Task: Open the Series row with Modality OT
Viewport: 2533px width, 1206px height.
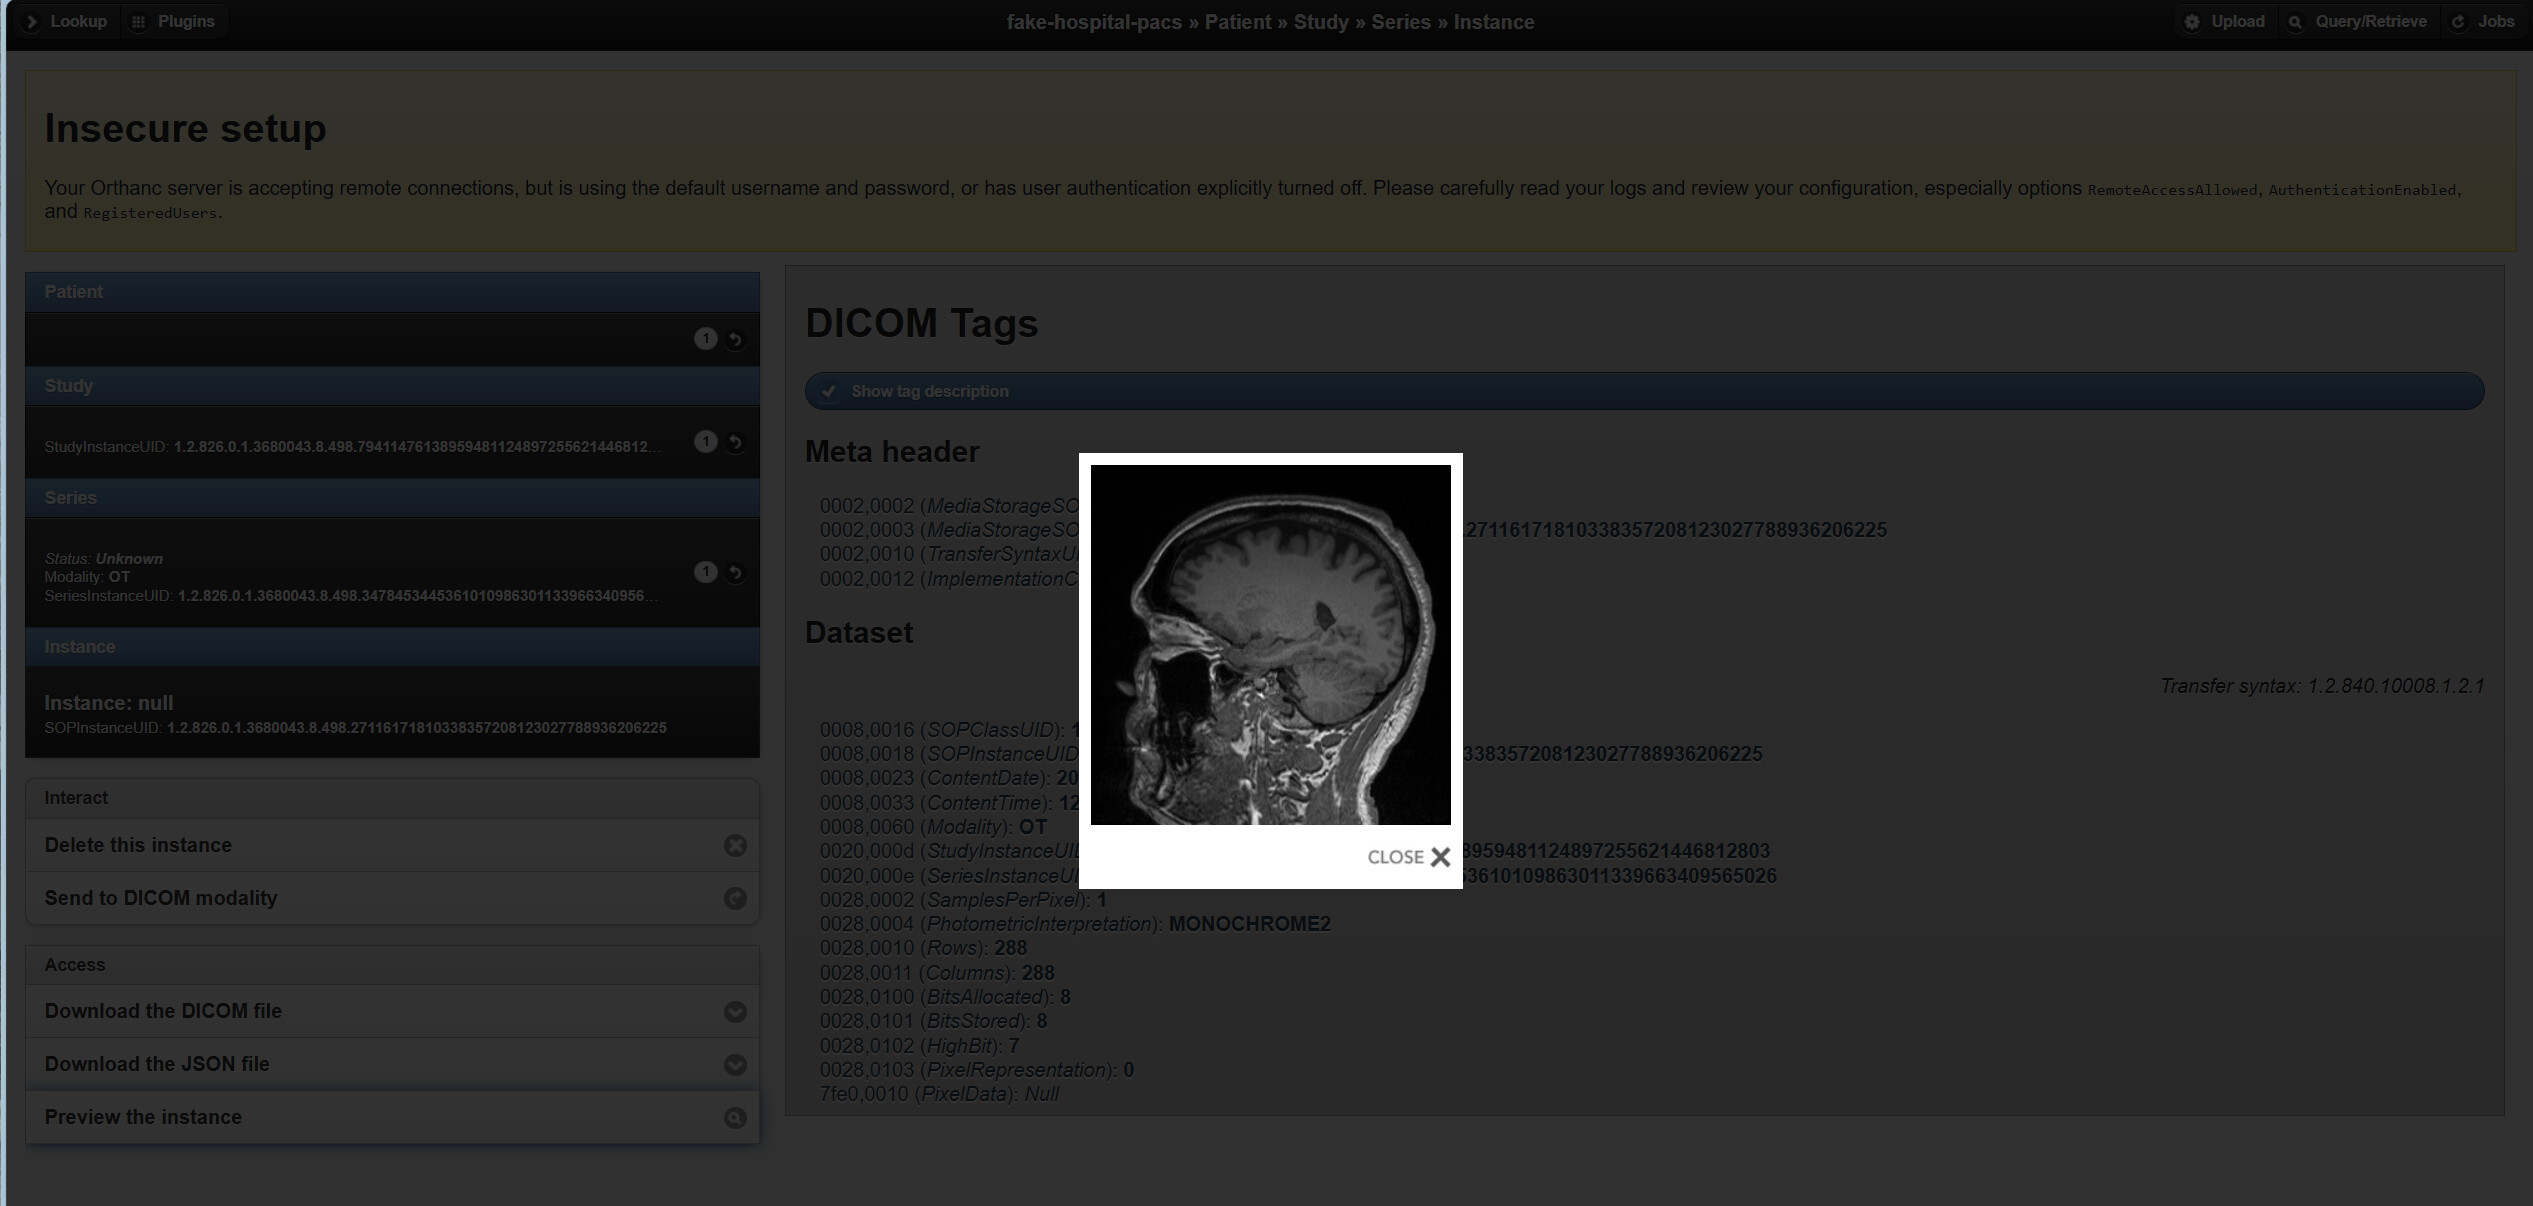Action: coord(392,572)
